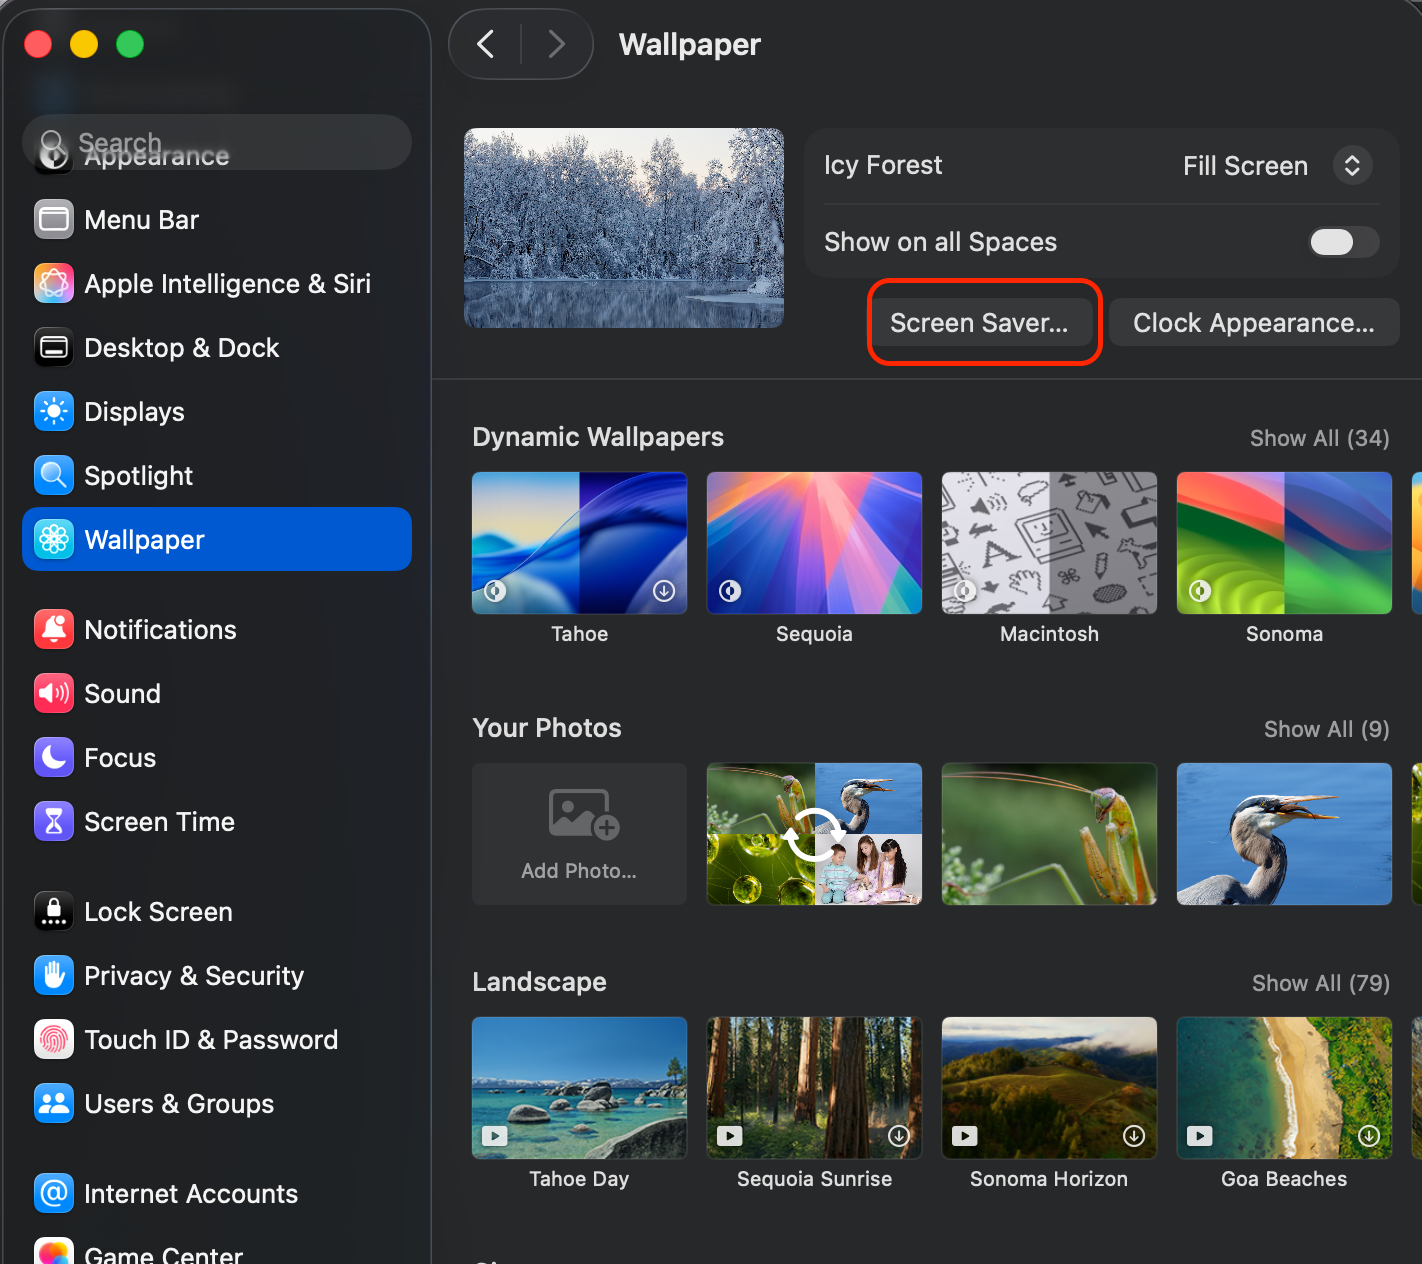This screenshot has width=1422, height=1264.
Task: Click the Your Photos section heading
Action: coord(547,728)
